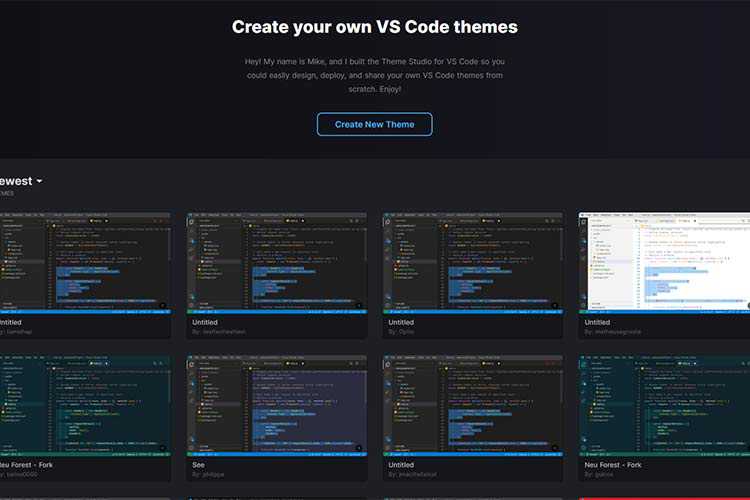The width and height of the screenshot is (750, 500).
Task: Click the Create New Theme button
Action: pos(374,124)
